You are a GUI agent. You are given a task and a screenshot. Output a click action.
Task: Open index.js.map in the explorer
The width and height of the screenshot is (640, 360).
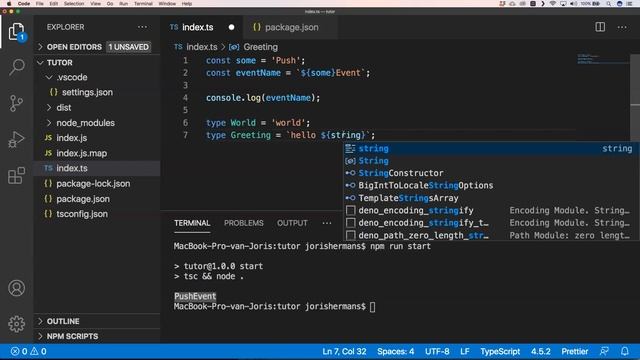click(82, 153)
